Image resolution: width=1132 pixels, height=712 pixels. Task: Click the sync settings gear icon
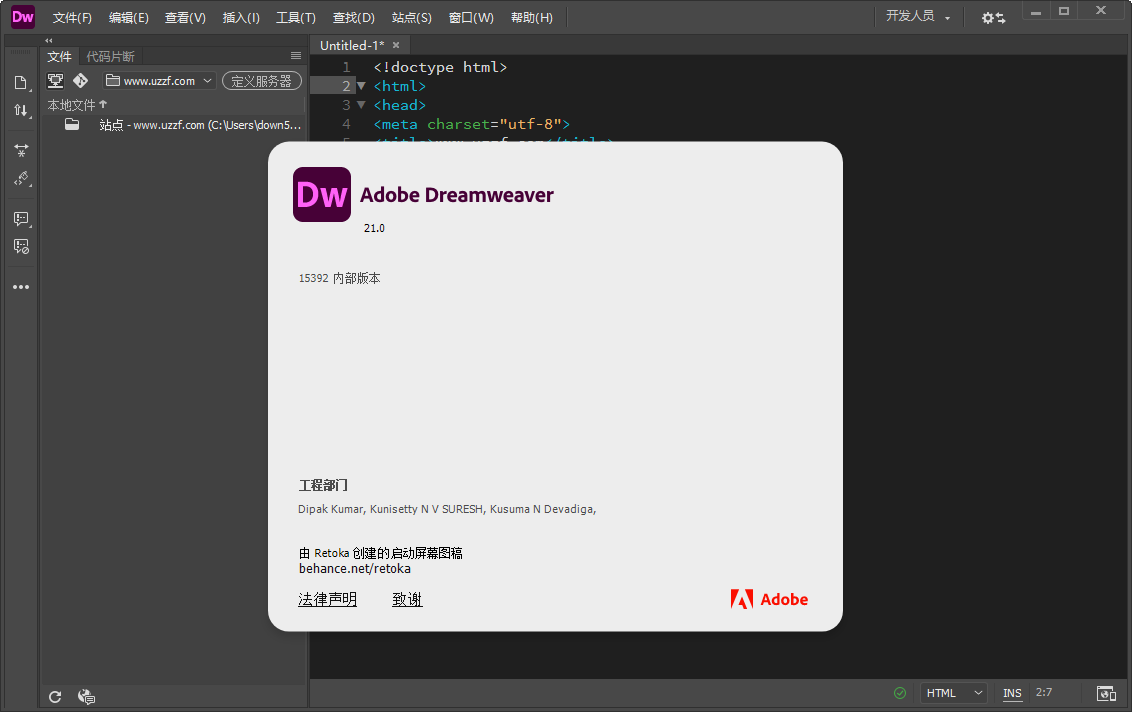pyautogui.click(x=993, y=17)
